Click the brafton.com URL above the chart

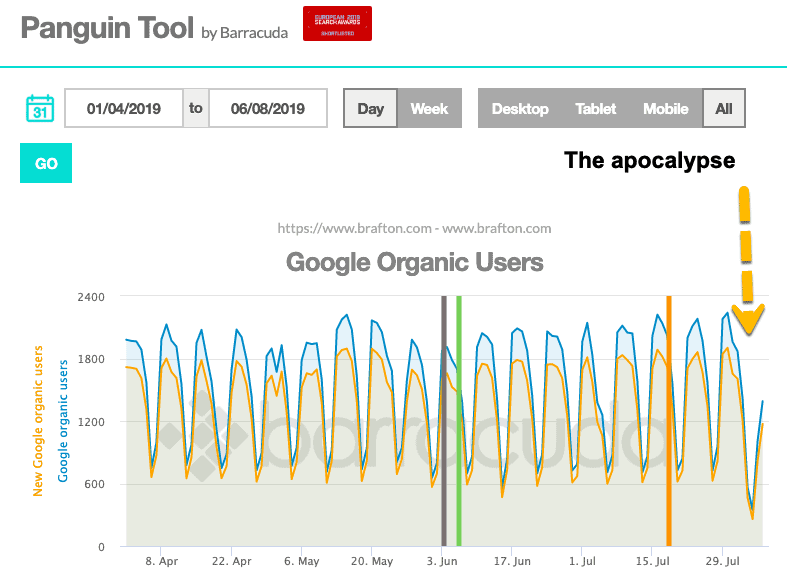coord(415,228)
